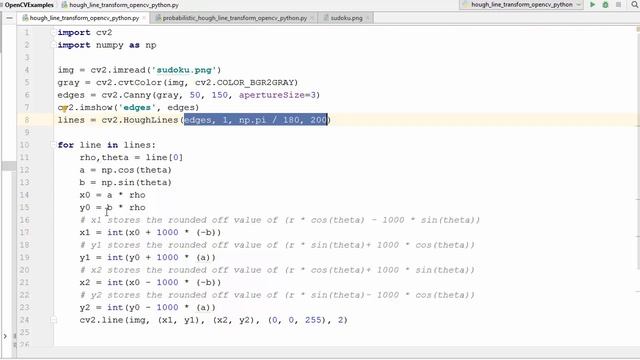Click 'import numpy as np' on line 2

click(107, 45)
